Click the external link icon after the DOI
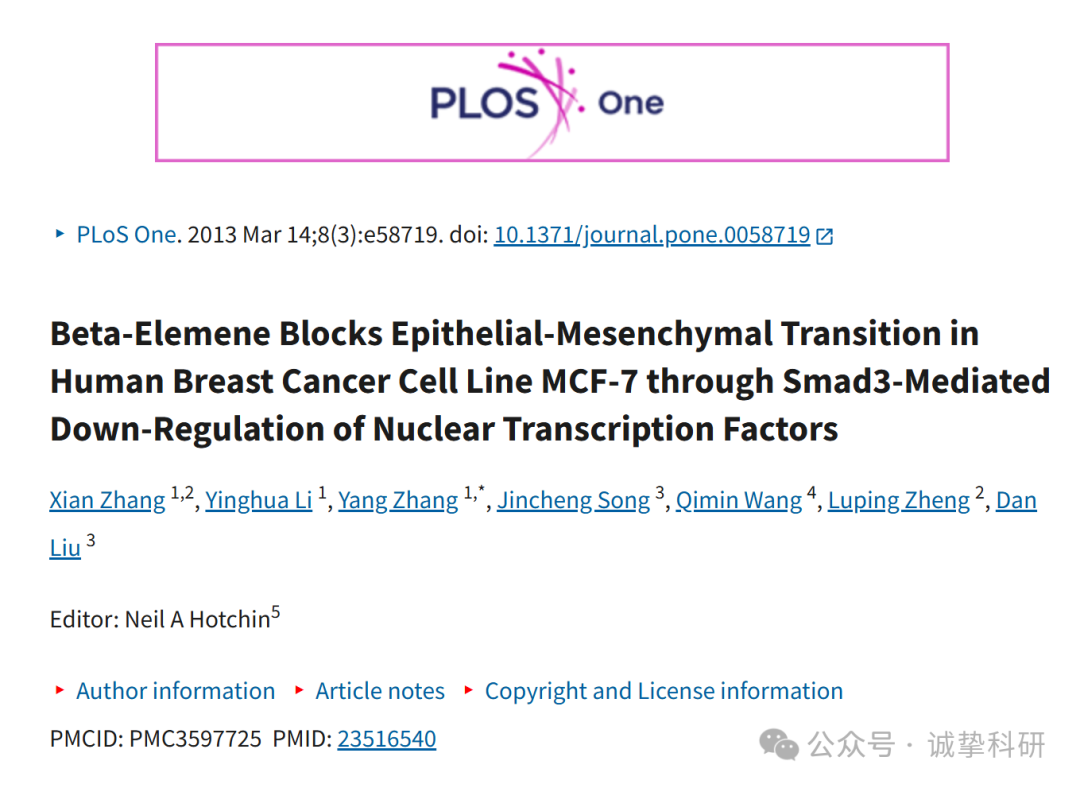 (824, 236)
